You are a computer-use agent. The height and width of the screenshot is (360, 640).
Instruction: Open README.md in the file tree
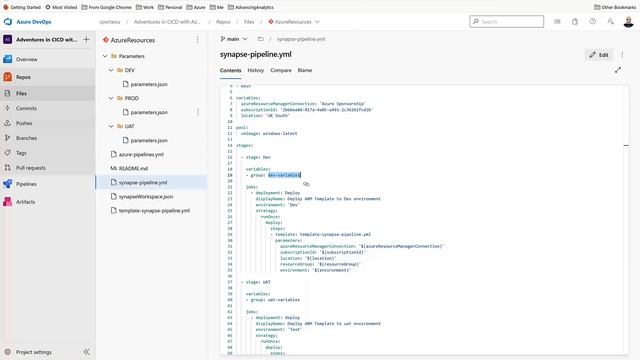click(133, 168)
